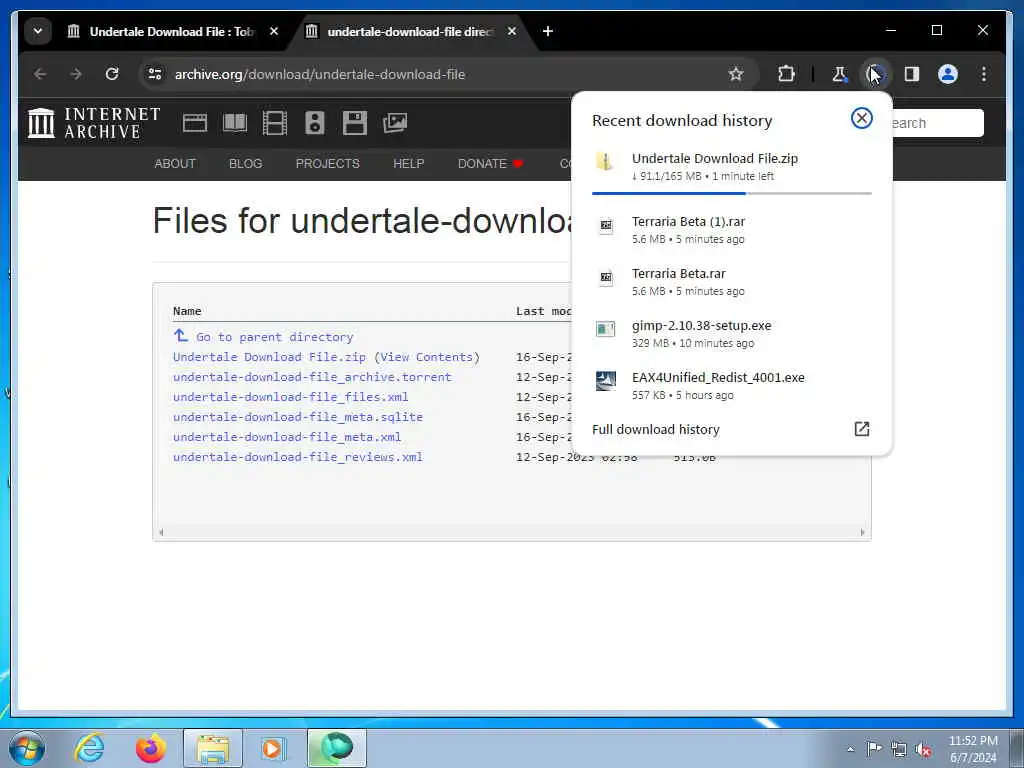View site information icon in address bar
Viewport: 1024px width, 768px height.
(x=155, y=74)
